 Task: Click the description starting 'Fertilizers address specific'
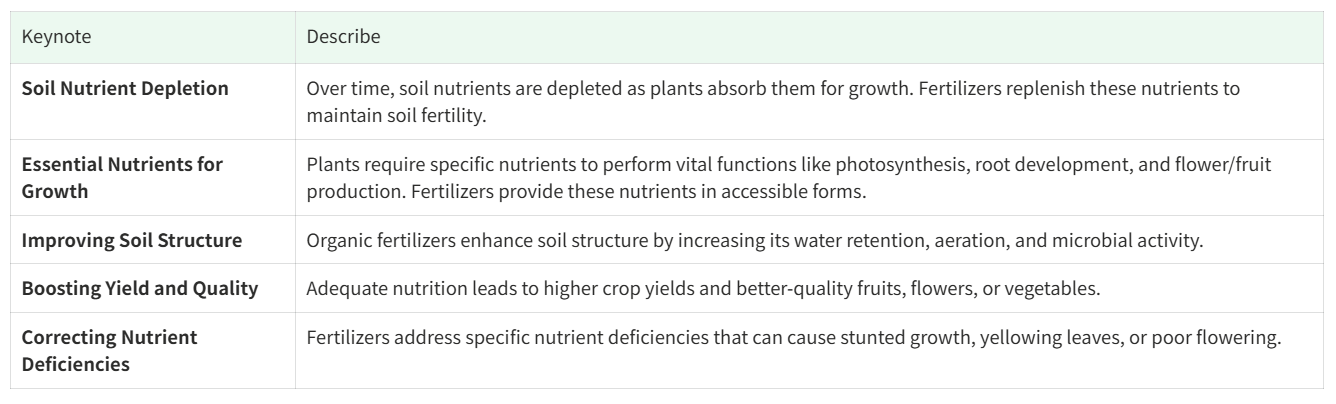793,338
